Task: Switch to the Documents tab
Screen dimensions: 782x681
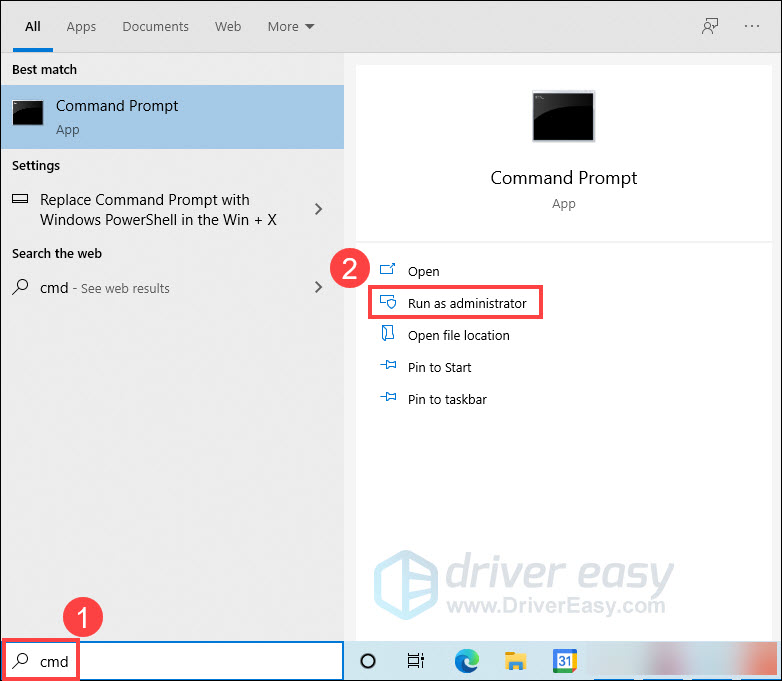Action: [156, 27]
